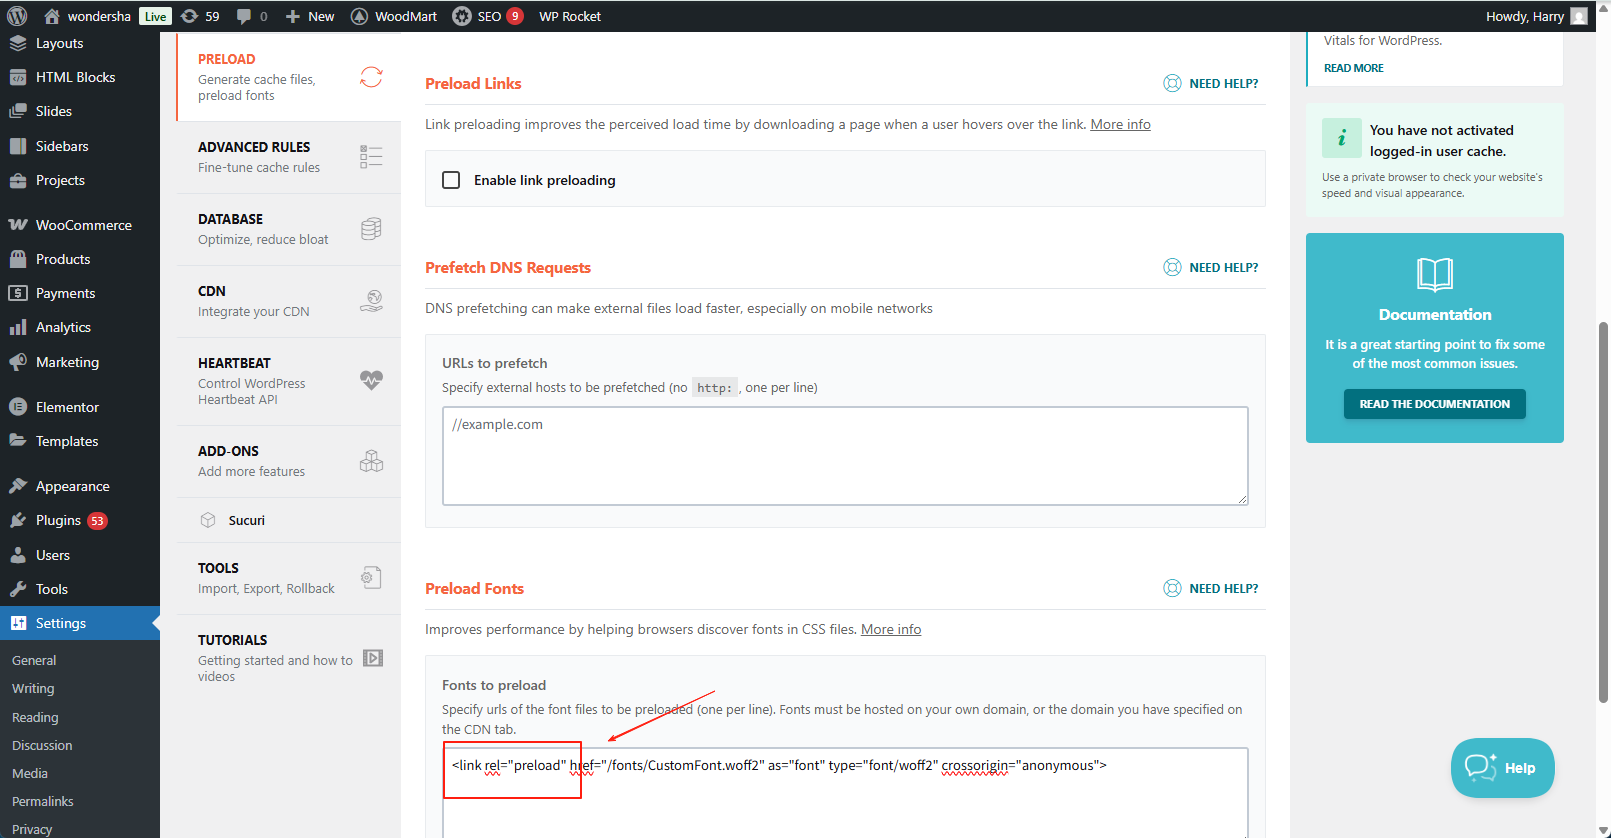This screenshot has height=838, width=1611.
Task: Click More info link for Preload Links
Action: [x=1120, y=124]
